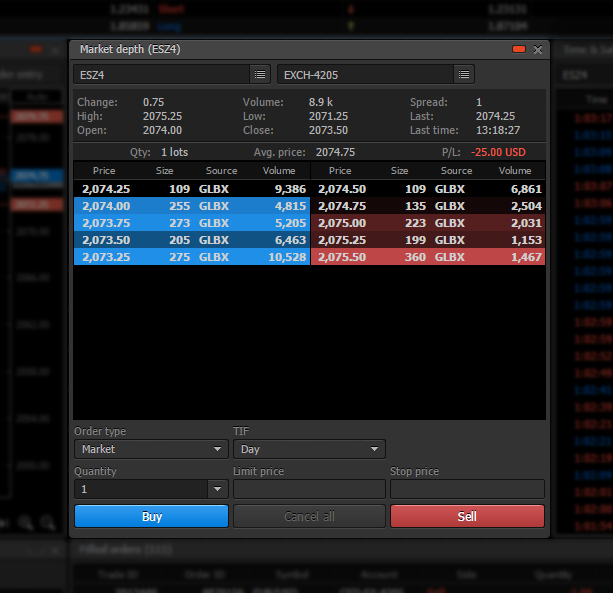Screen dimensions: 613x593
Task: Focus the Stop price field
Action: click(467, 489)
